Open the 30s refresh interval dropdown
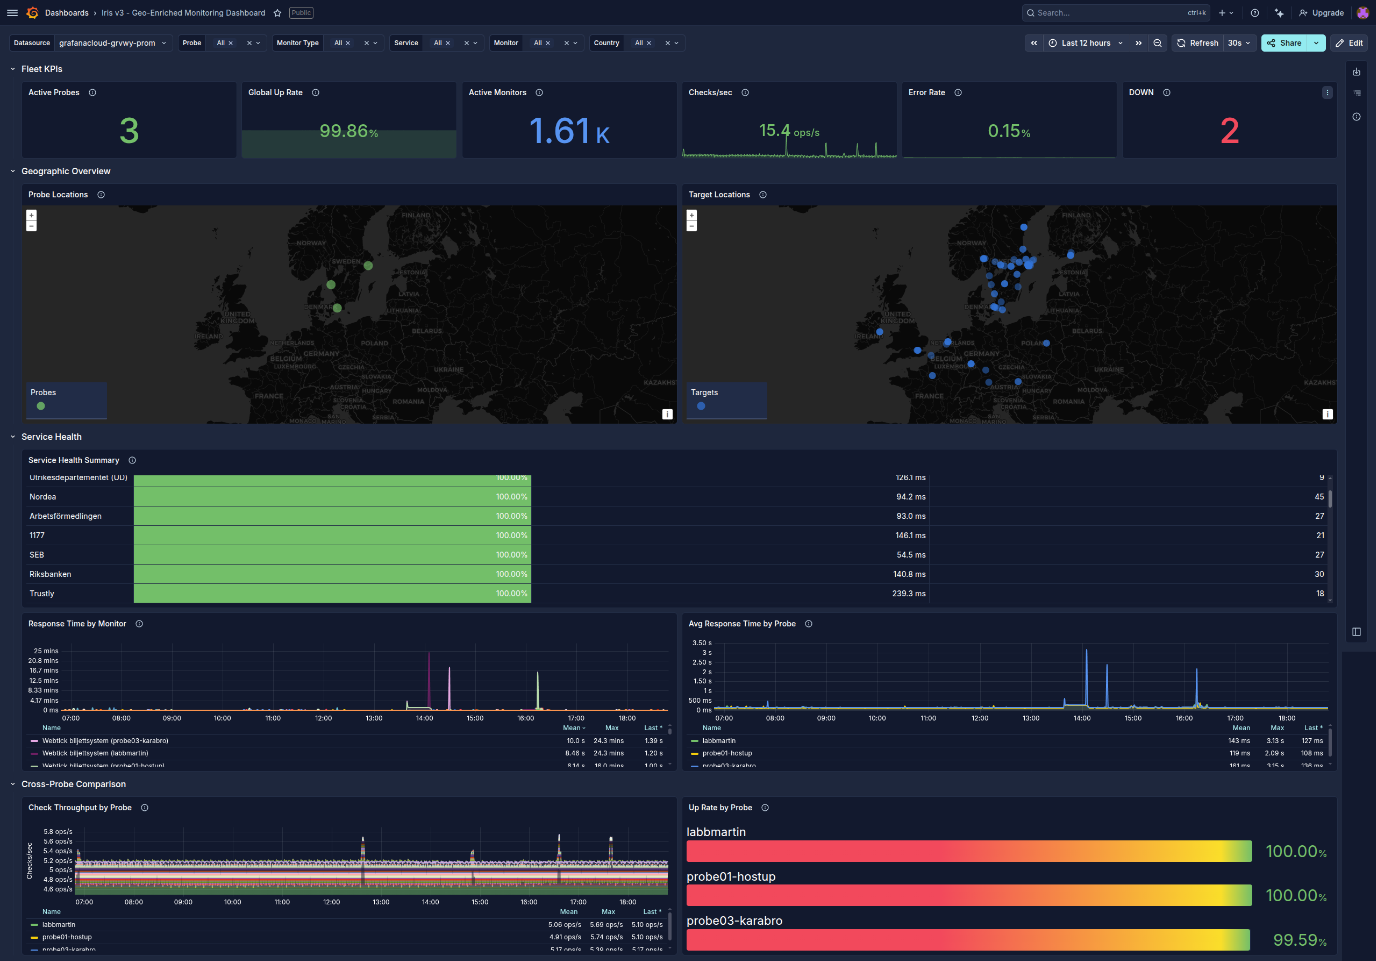1376x961 pixels. coord(1239,43)
